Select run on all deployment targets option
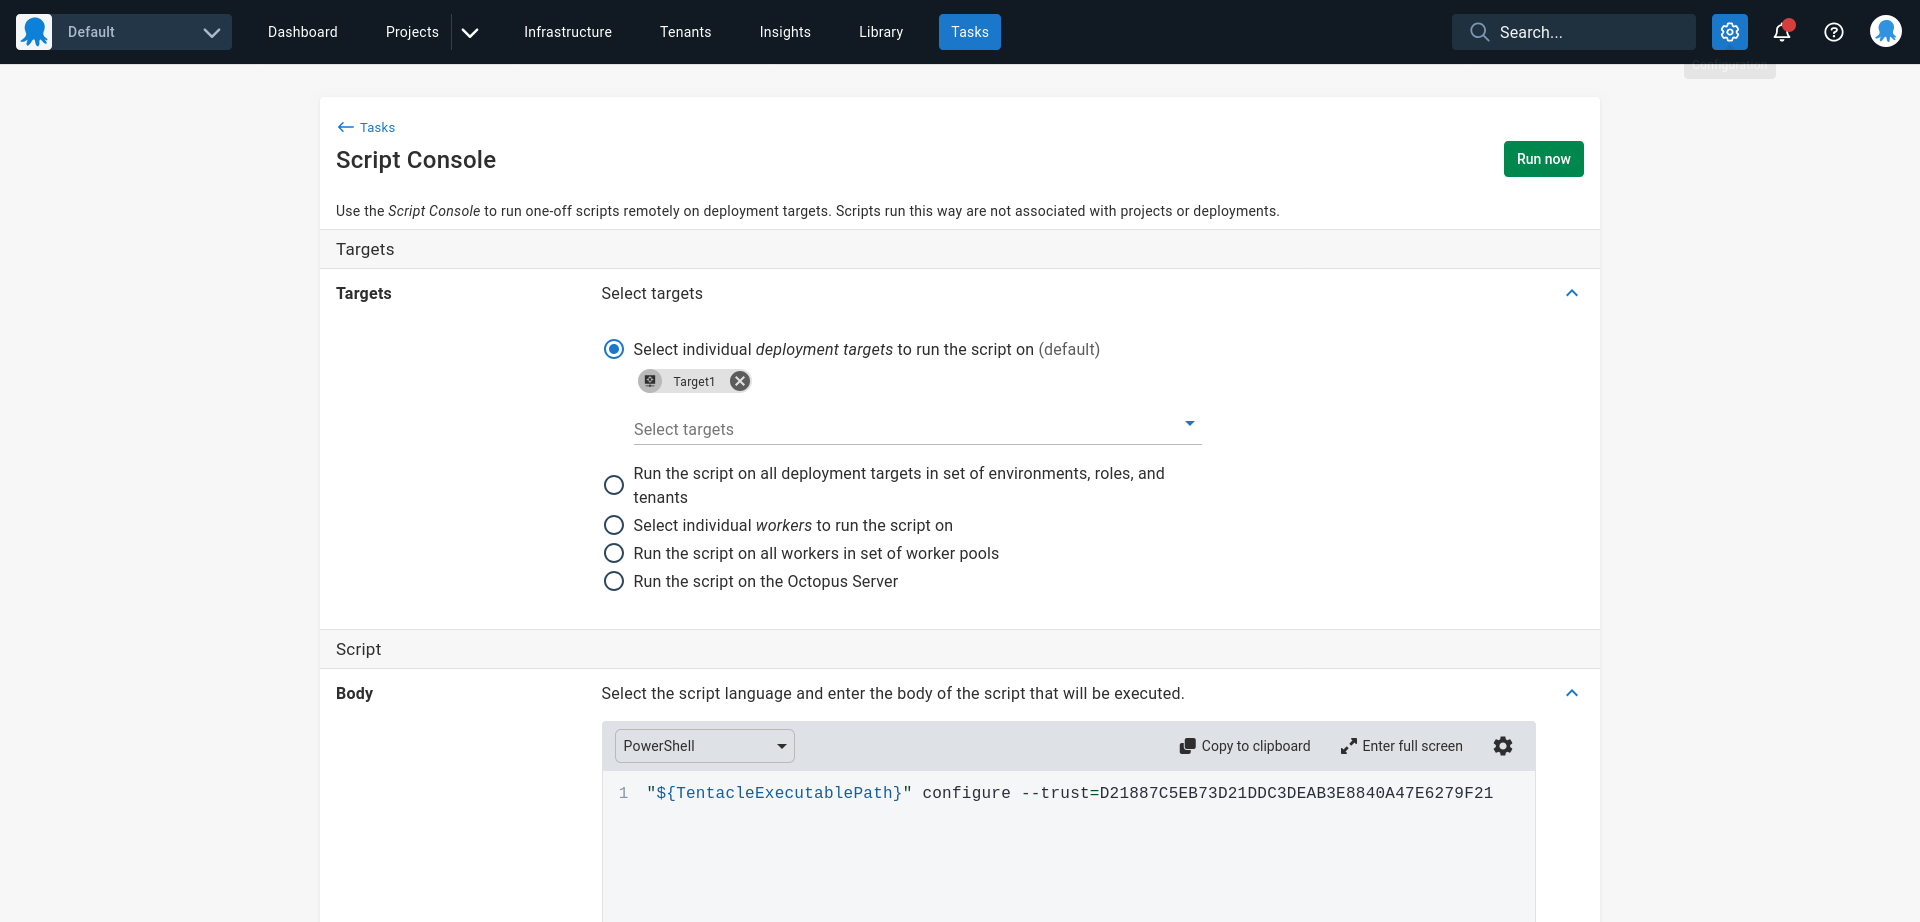The image size is (1920, 922). [614, 485]
